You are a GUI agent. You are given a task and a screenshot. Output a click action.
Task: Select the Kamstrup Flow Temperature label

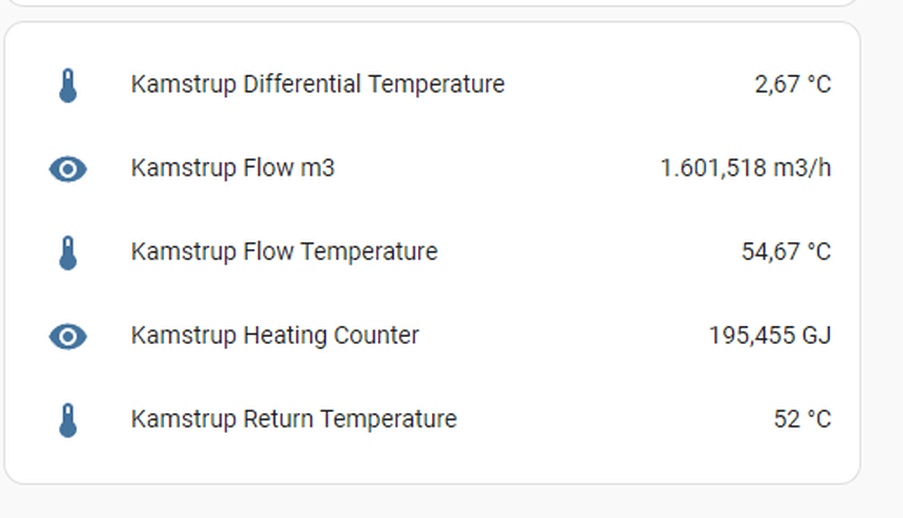coord(284,252)
